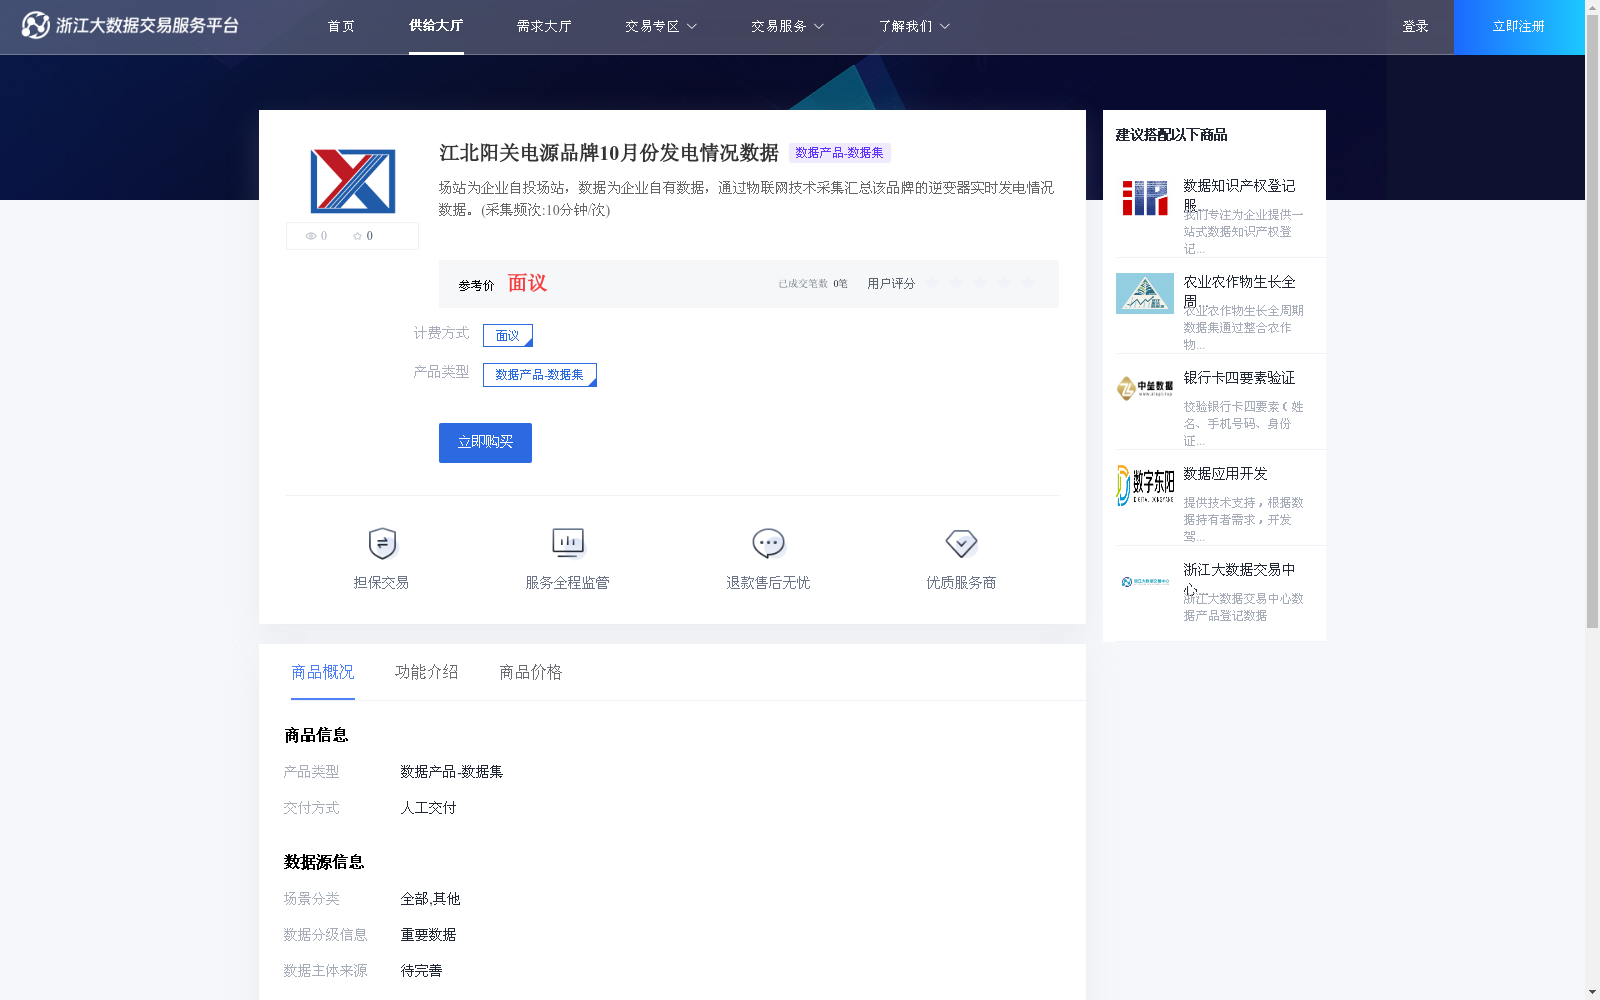1600x1000 pixels.
Task: Click the 重要数据 classification value
Action: [x=428, y=935]
